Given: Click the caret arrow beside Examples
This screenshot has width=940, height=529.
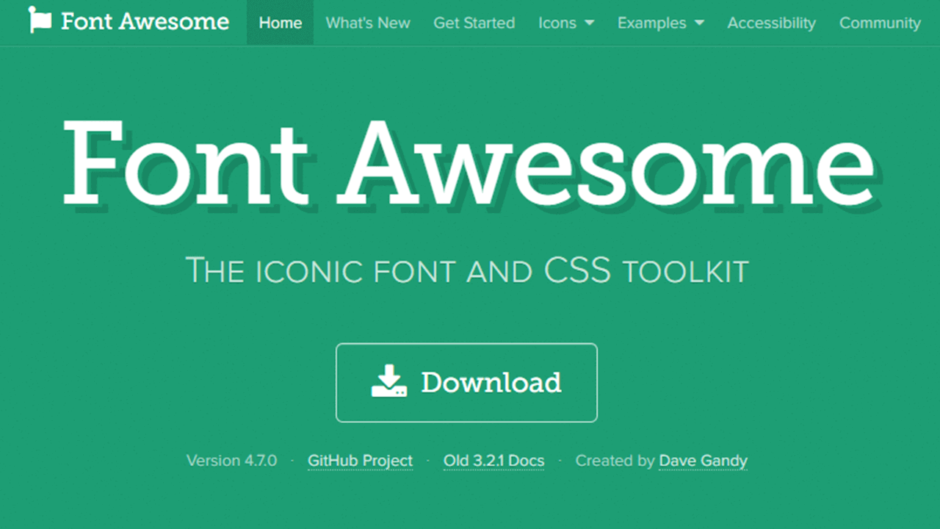Looking at the screenshot, I should tap(699, 23).
